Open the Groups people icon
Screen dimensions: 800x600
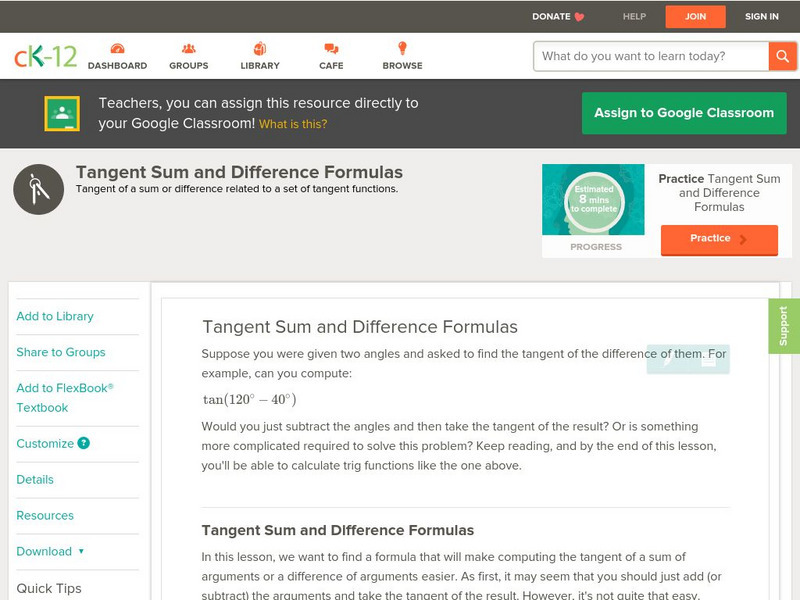click(x=189, y=49)
